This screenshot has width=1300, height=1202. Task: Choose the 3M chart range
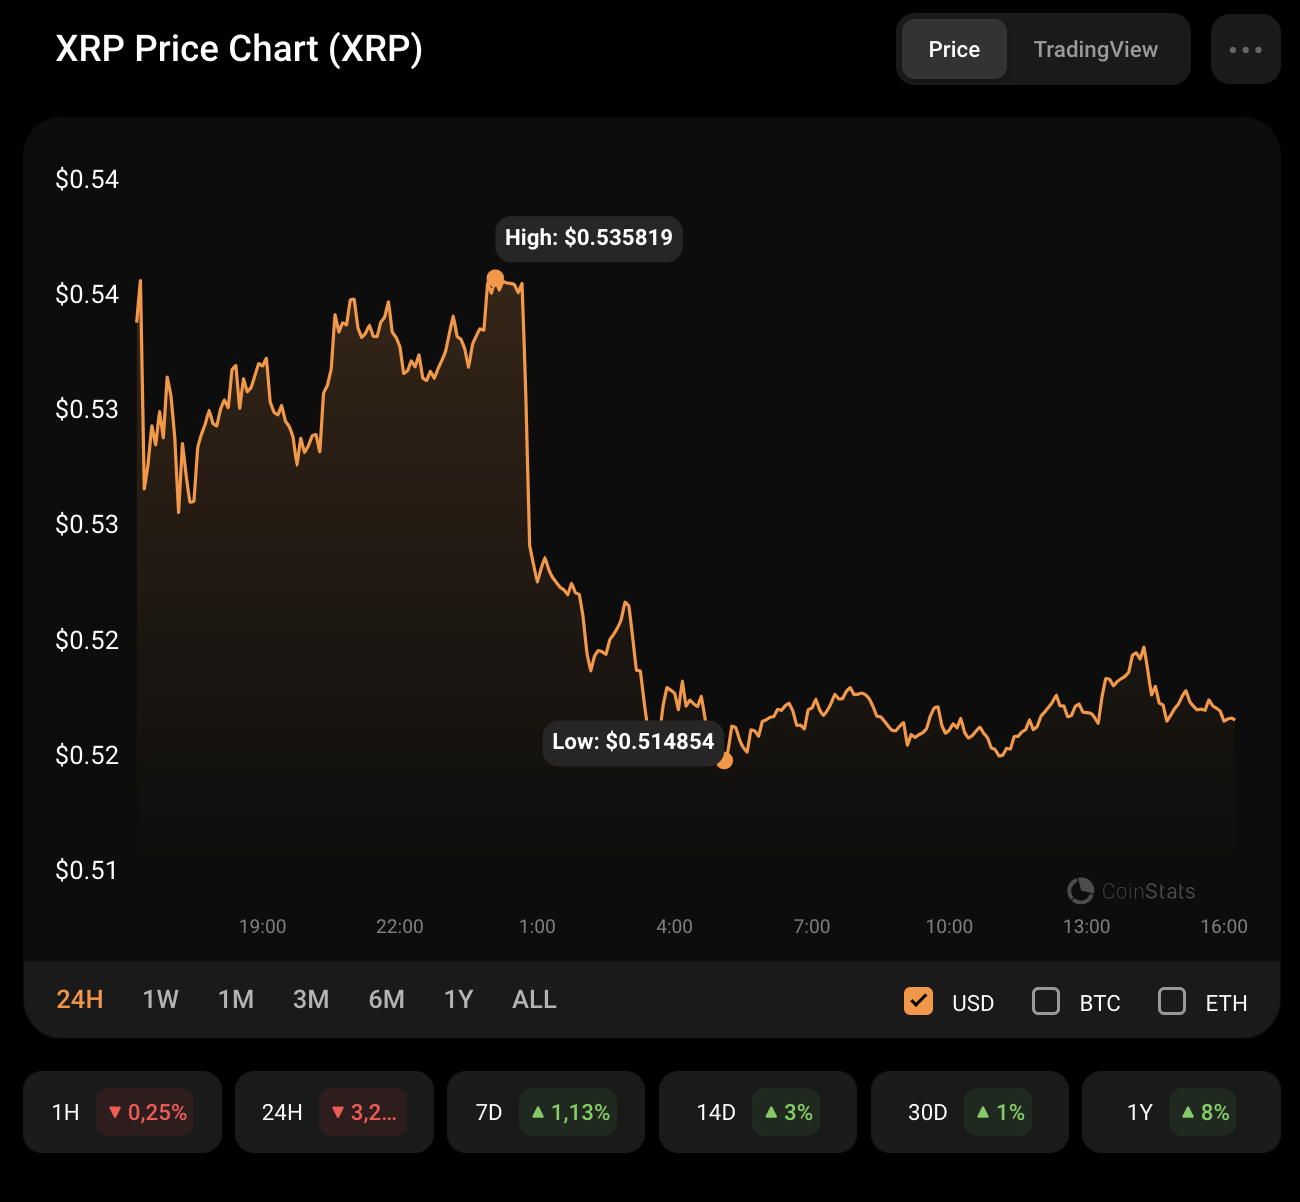click(311, 999)
